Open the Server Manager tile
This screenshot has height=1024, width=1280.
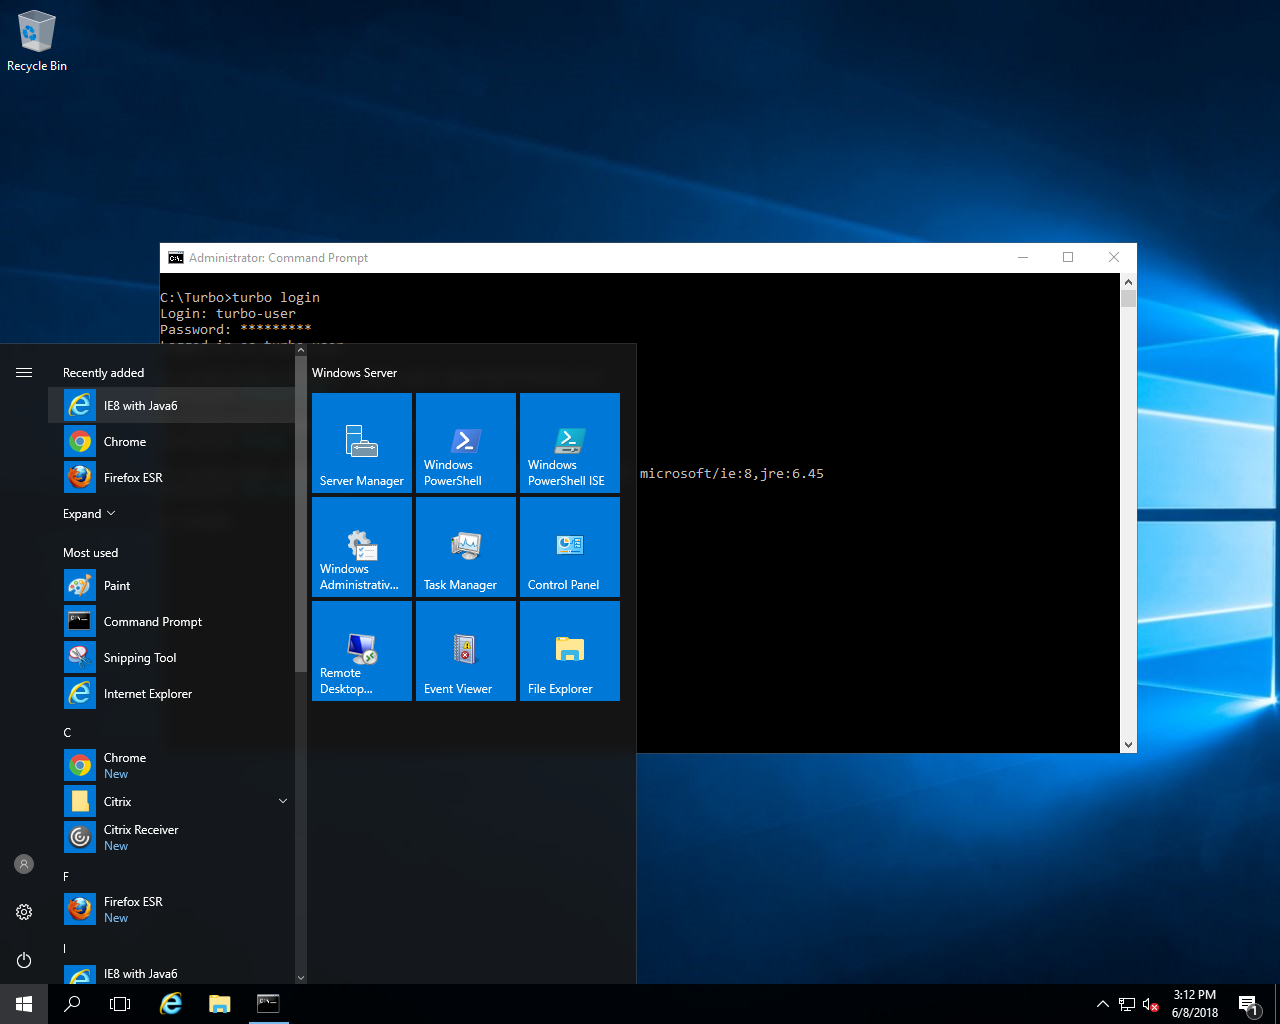[361, 443]
